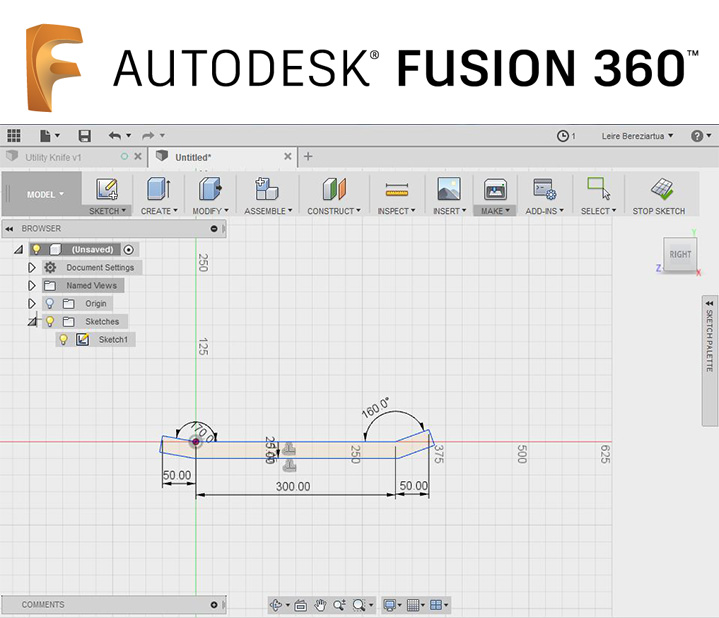Open the INSPECT menu

coord(396,211)
